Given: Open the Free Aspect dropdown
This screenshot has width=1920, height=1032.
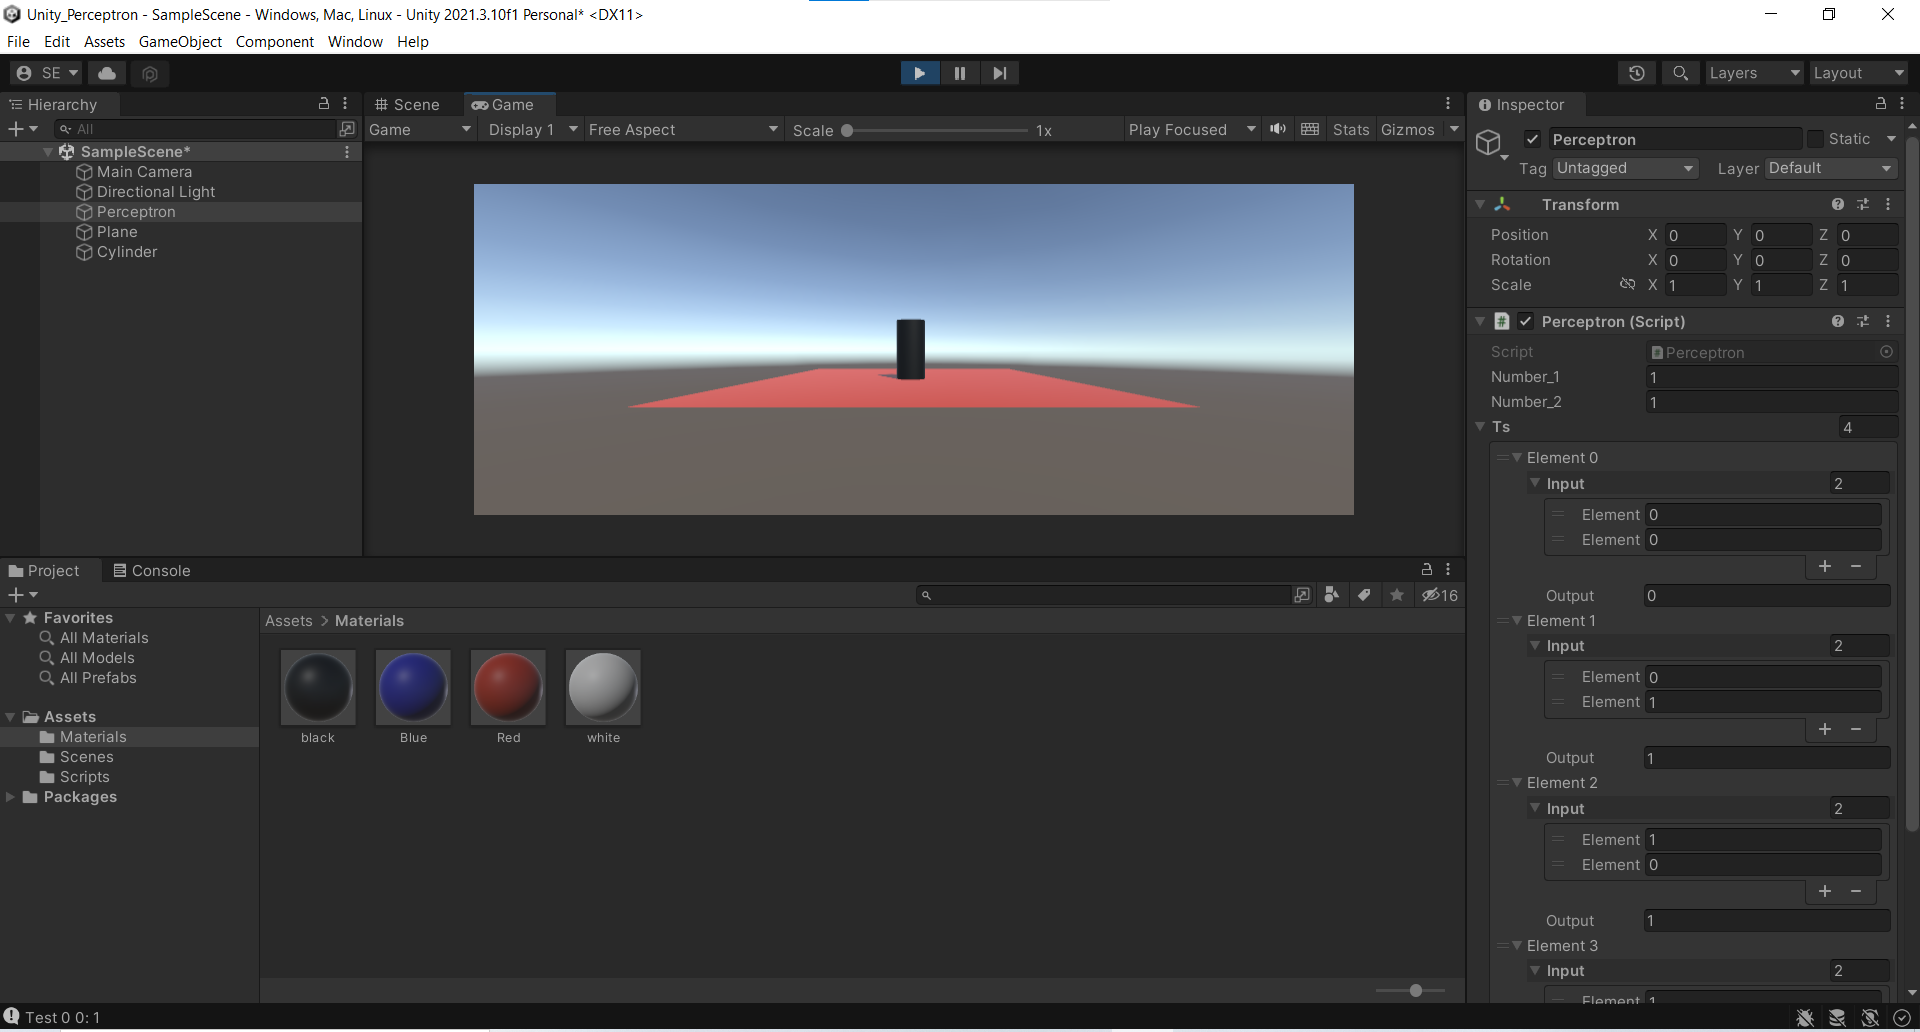Looking at the screenshot, I should click(684, 130).
